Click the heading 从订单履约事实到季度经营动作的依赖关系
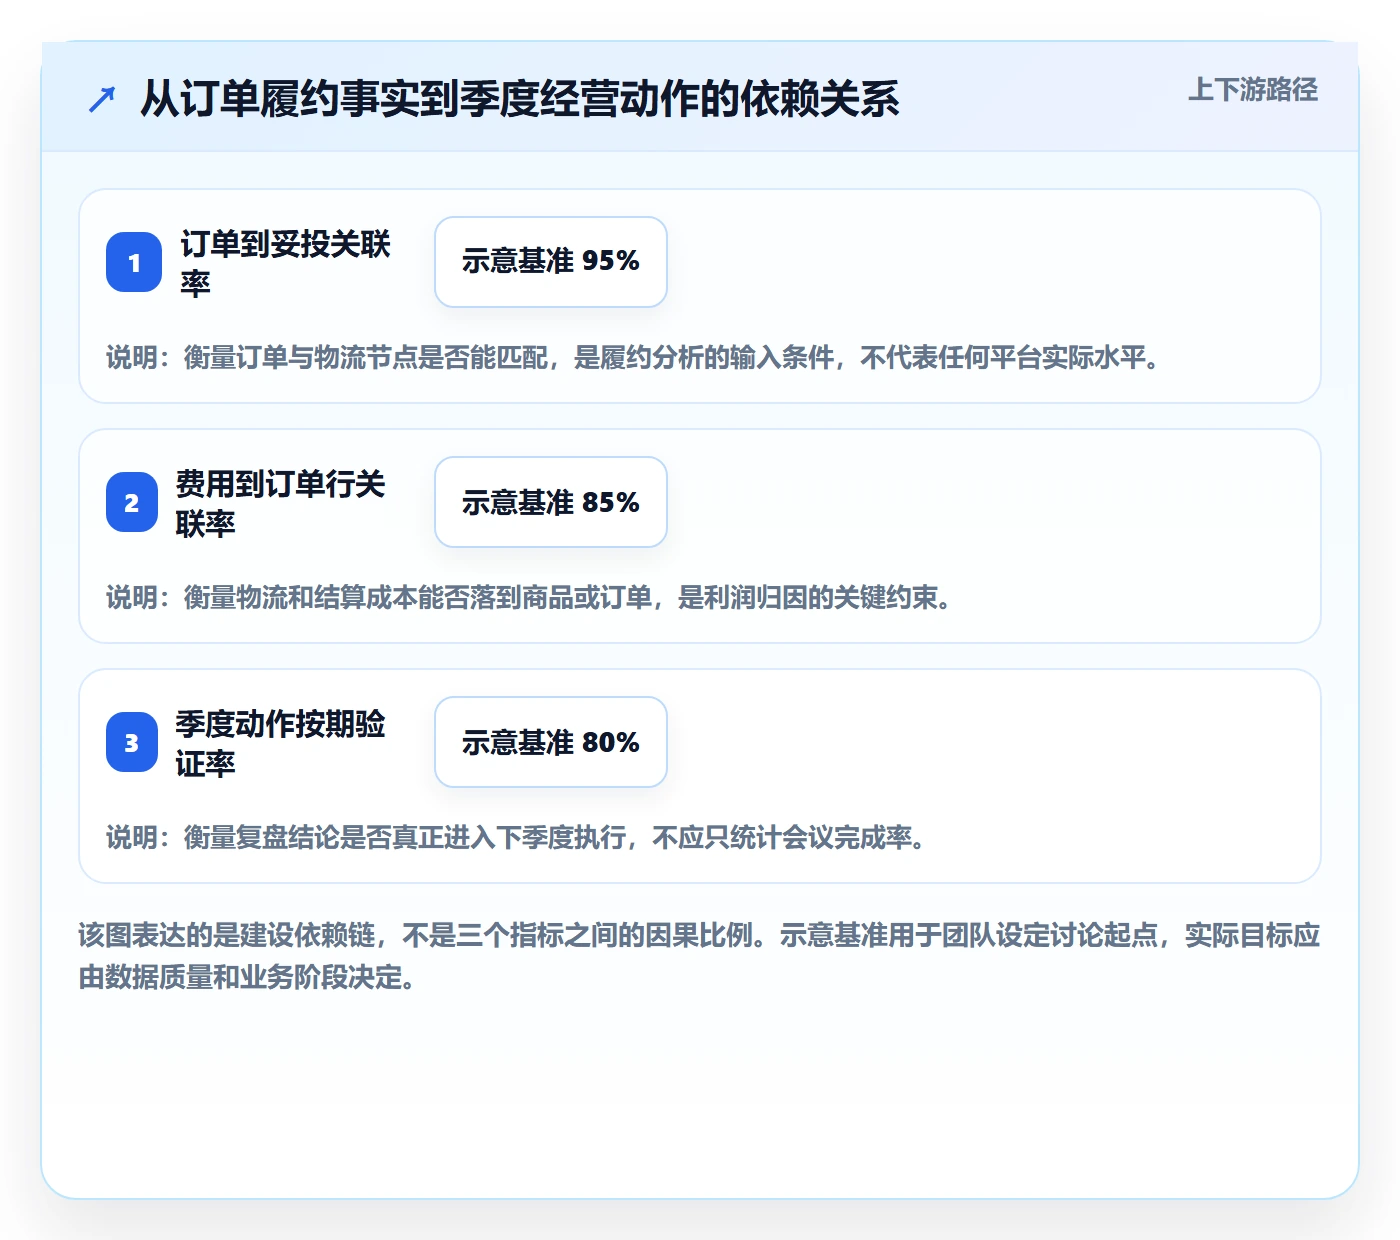Image resolution: width=1400 pixels, height=1240 pixels. [520, 99]
